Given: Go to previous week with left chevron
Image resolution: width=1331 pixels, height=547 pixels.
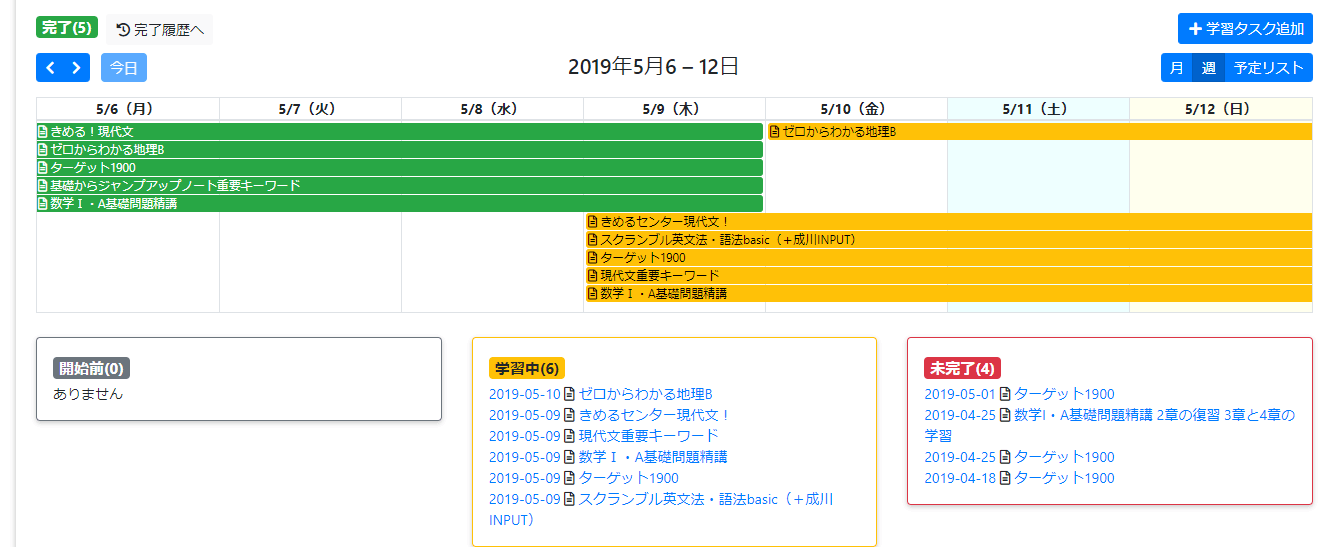Looking at the screenshot, I should coord(50,68).
